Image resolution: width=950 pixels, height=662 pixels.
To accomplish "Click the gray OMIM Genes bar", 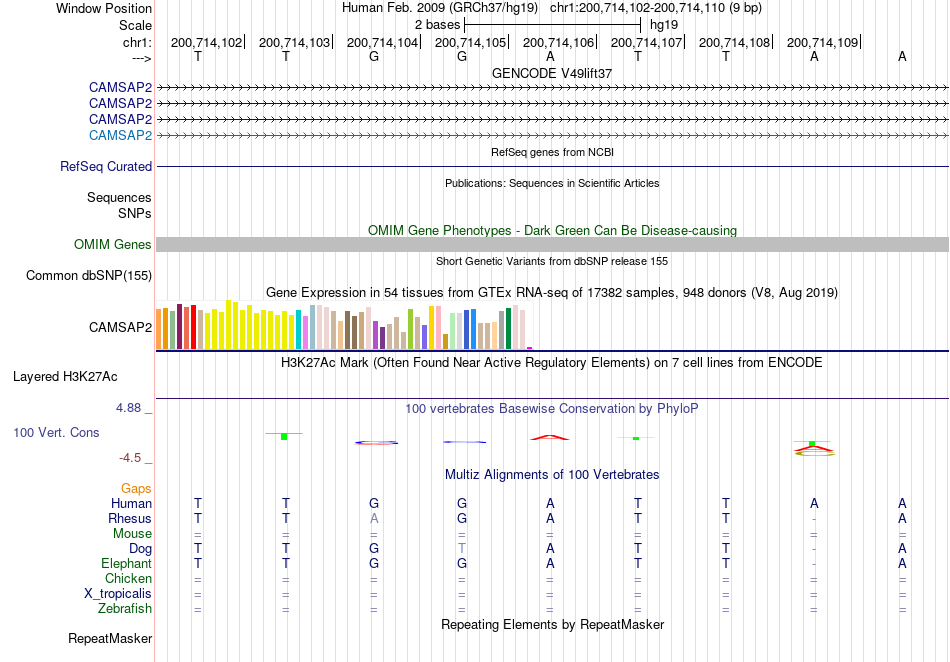I will tap(552, 244).
